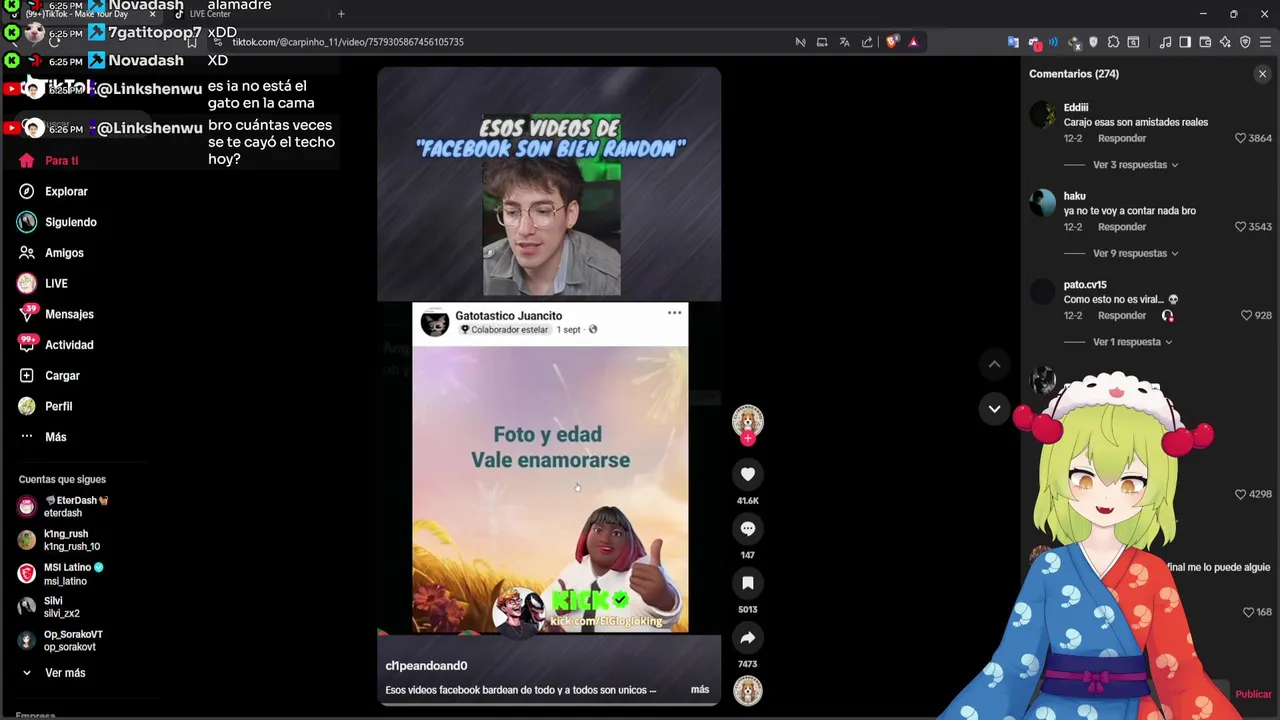The height and width of the screenshot is (720, 1280).
Task: Expand Ver 1 respuesta under pato.cv15
Action: click(x=1132, y=342)
